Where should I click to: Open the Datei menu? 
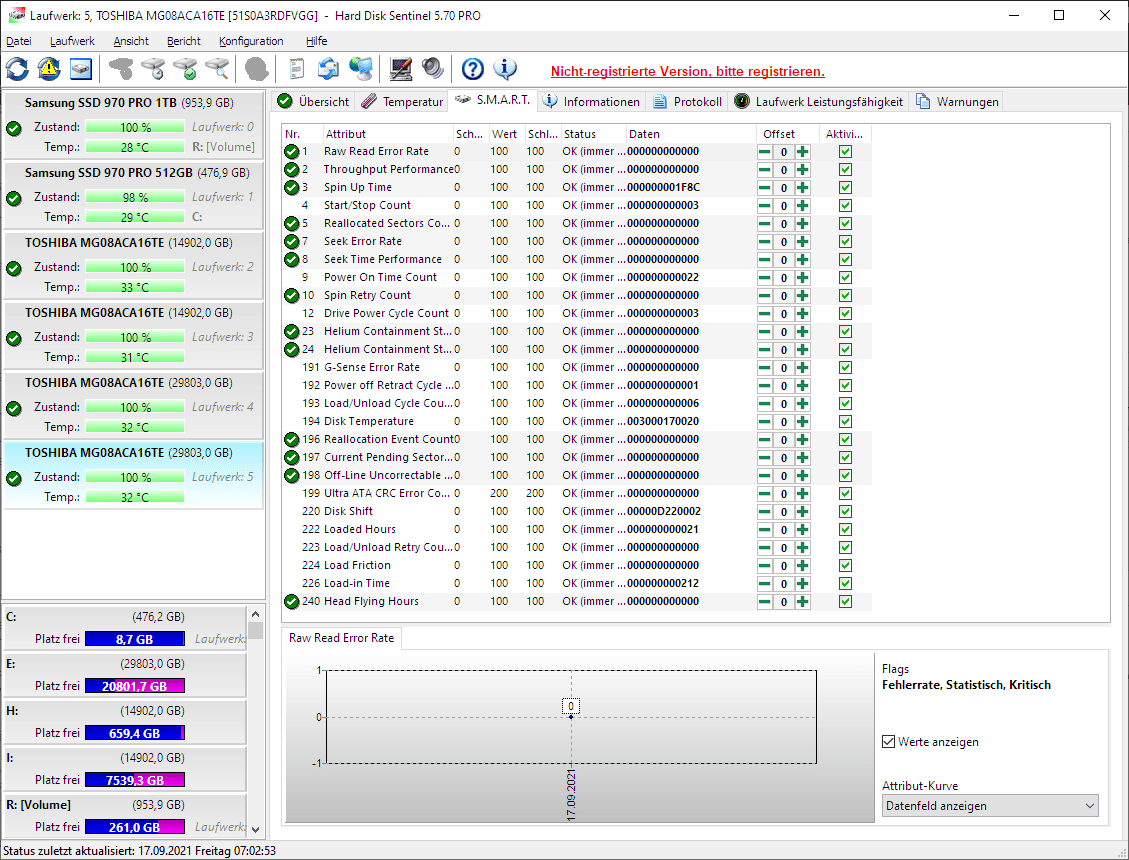pos(19,41)
